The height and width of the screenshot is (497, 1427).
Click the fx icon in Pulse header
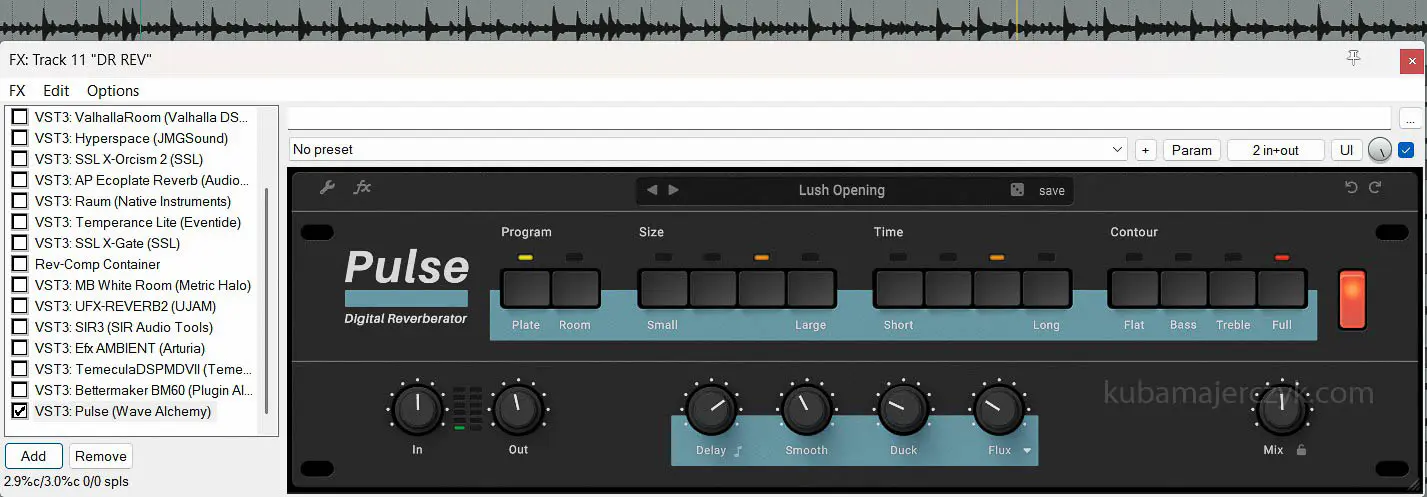click(x=362, y=188)
